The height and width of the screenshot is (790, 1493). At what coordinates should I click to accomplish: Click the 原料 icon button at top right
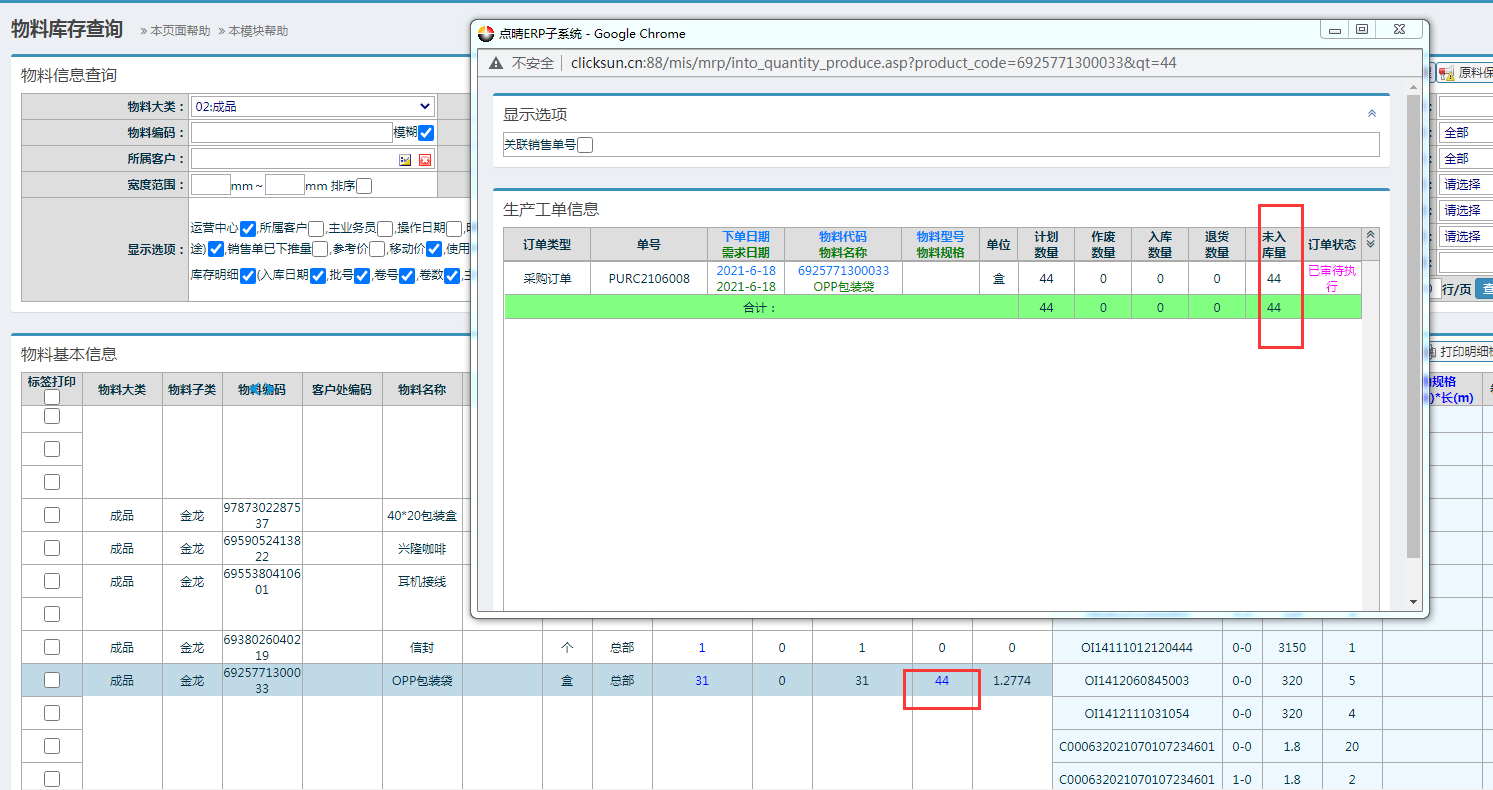[1445, 72]
